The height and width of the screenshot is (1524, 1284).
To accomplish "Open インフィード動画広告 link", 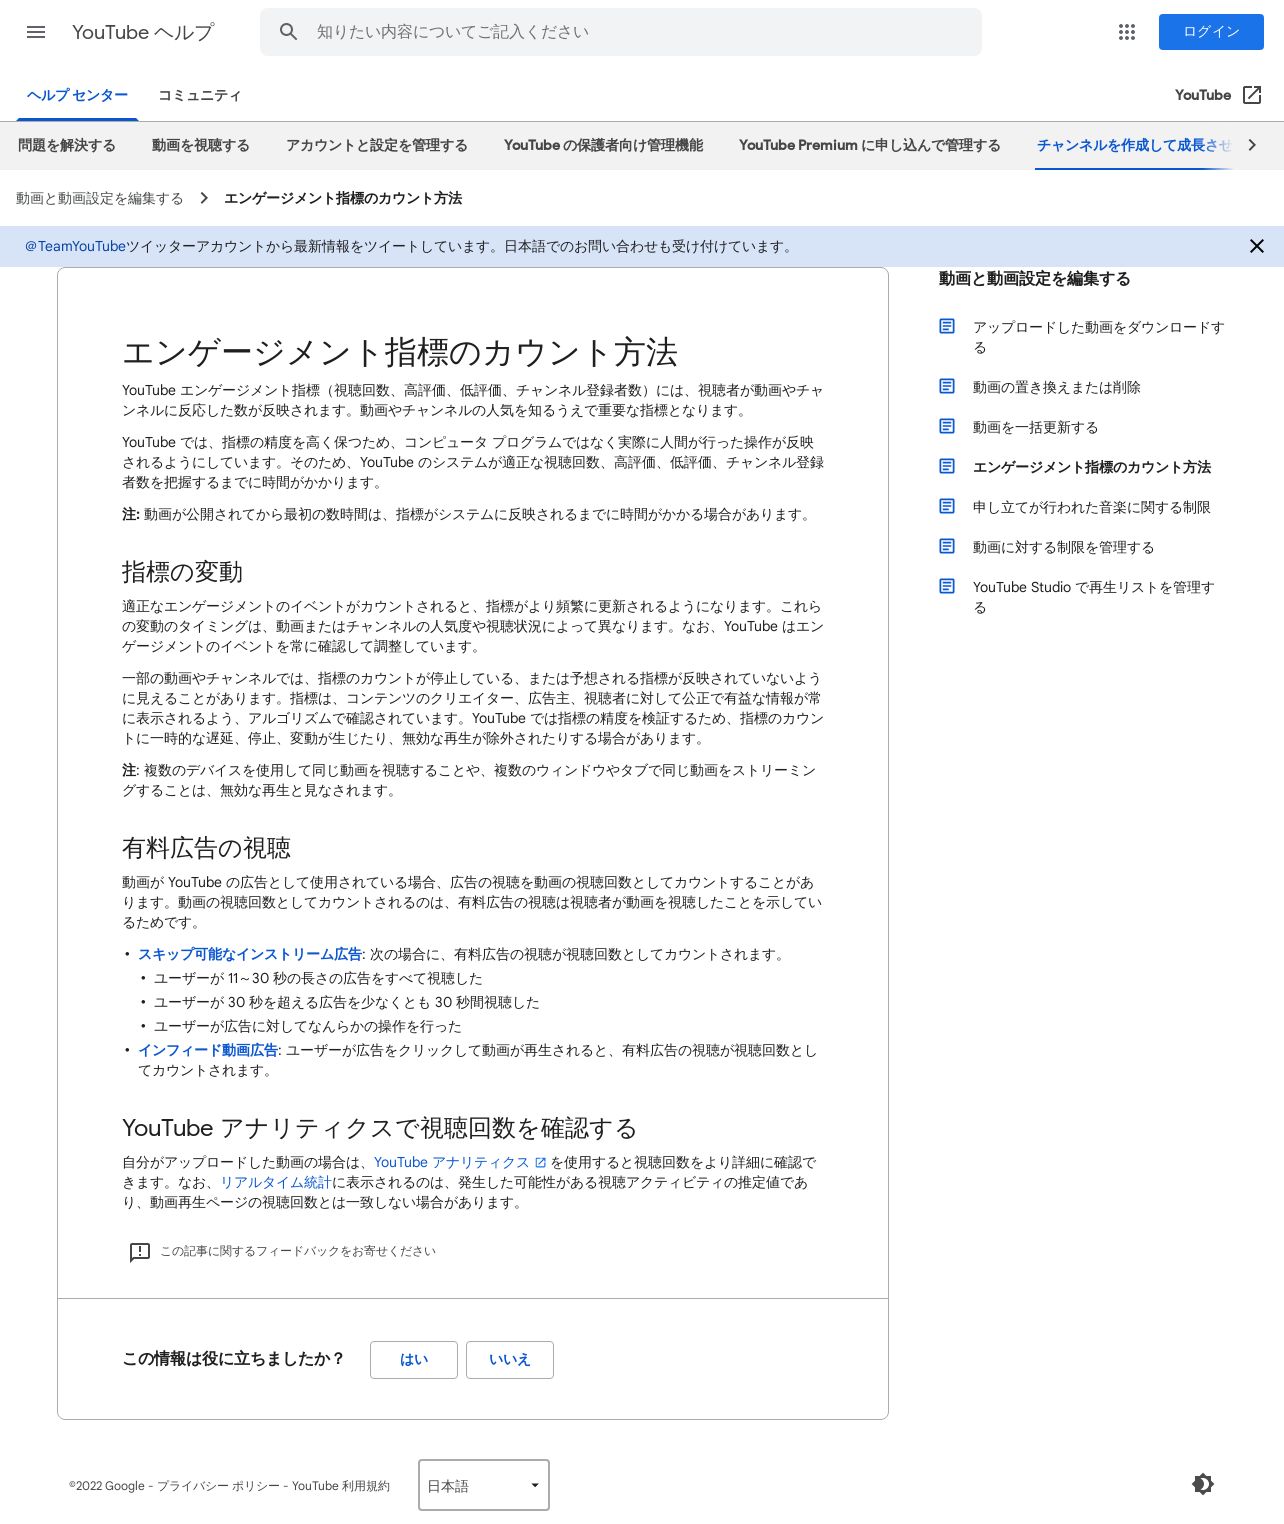I will (208, 1051).
